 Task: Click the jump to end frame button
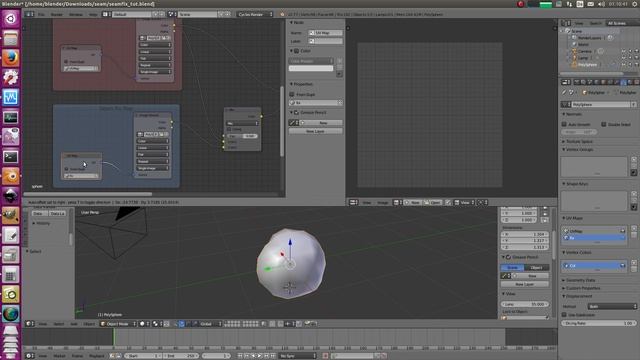point(273,356)
